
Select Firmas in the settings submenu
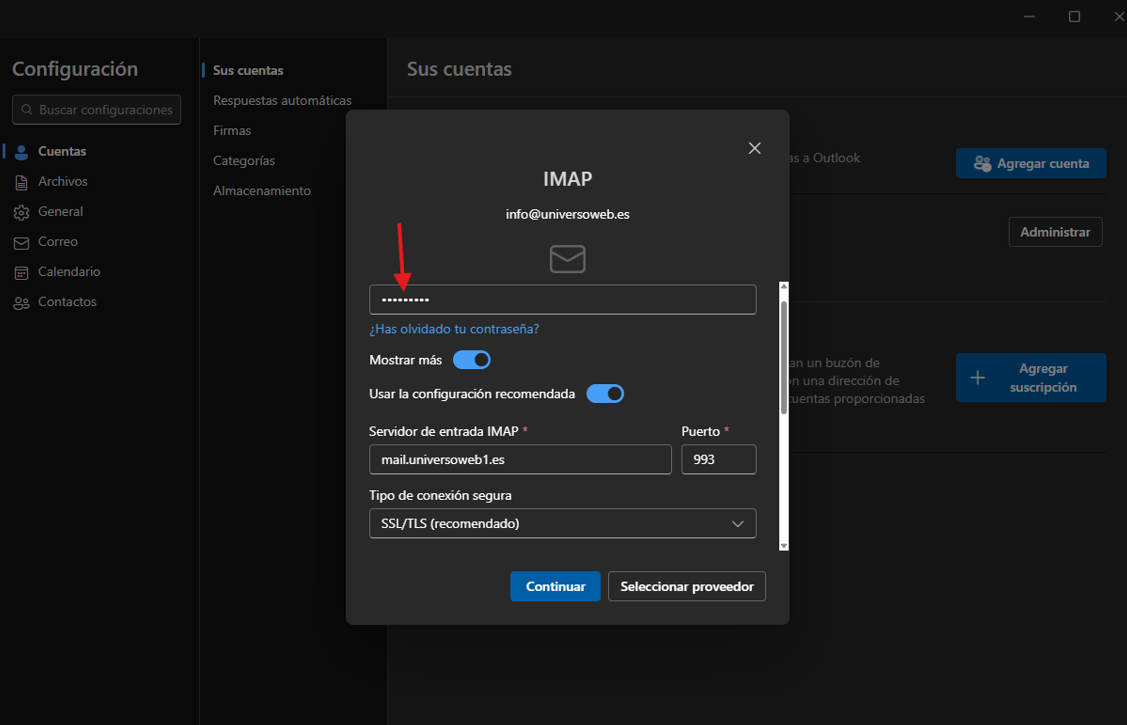tap(232, 130)
